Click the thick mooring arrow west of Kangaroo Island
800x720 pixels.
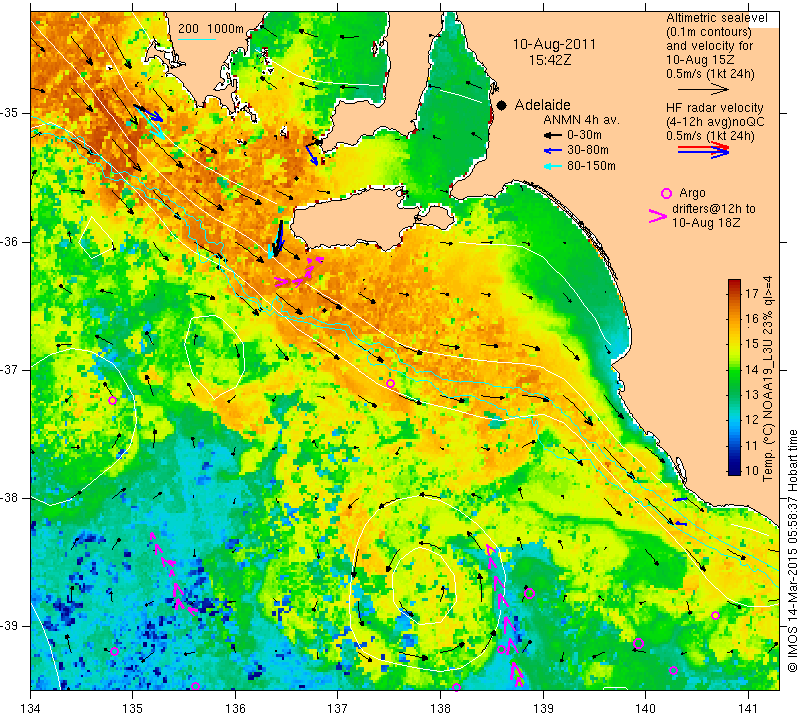tap(278, 238)
